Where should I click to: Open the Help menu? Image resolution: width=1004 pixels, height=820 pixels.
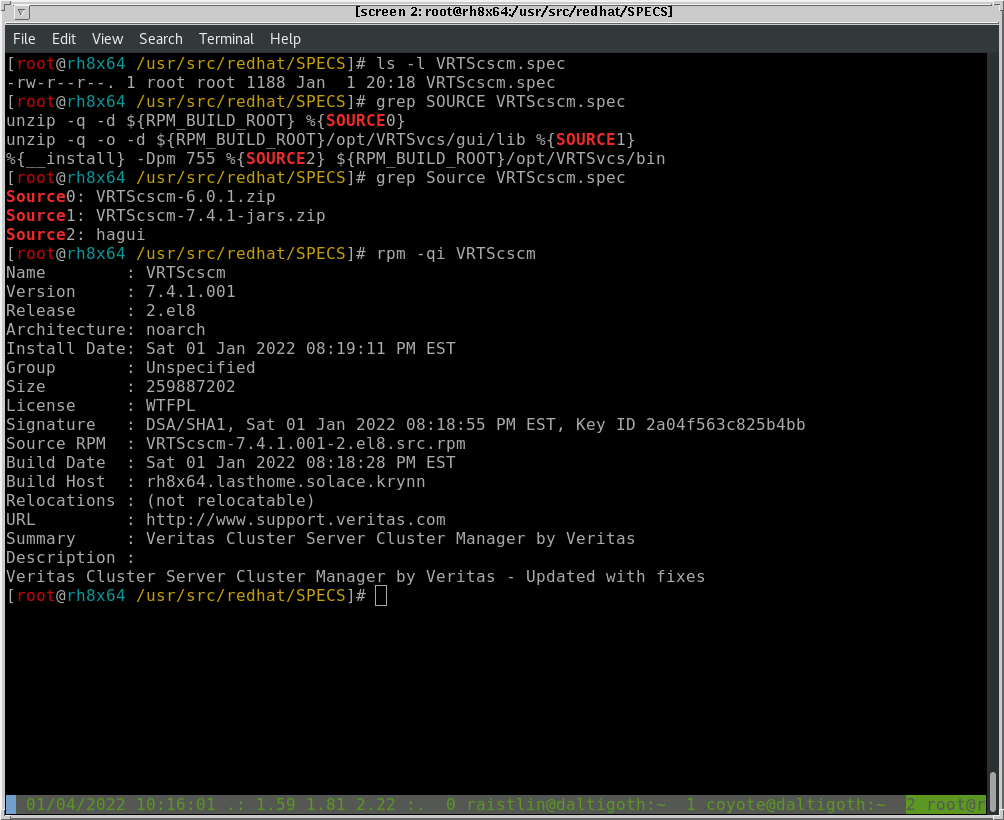click(x=285, y=39)
